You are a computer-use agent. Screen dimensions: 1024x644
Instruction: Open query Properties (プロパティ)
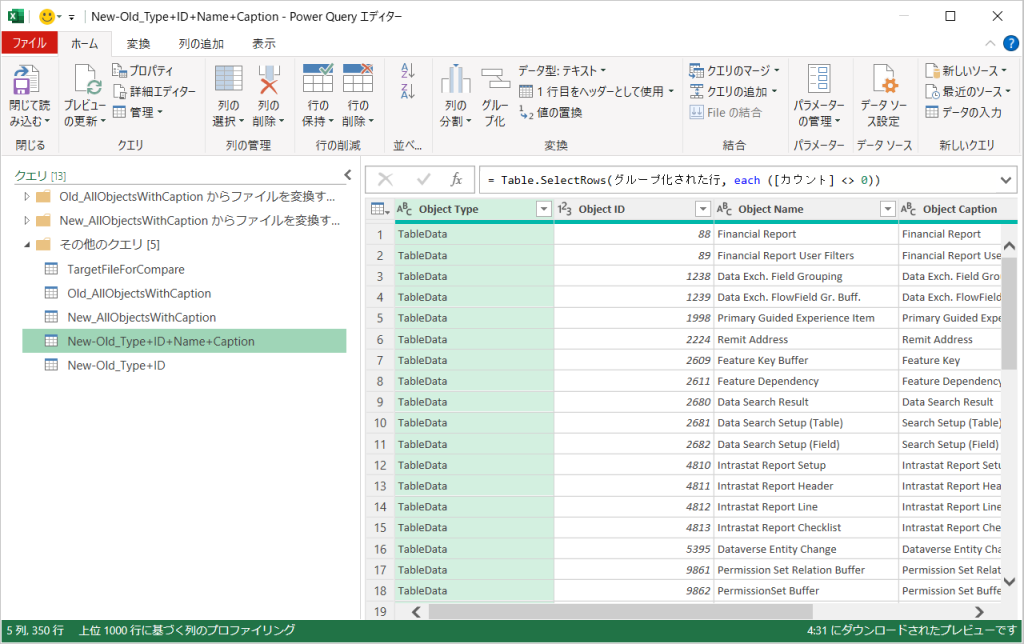click(142, 71)
